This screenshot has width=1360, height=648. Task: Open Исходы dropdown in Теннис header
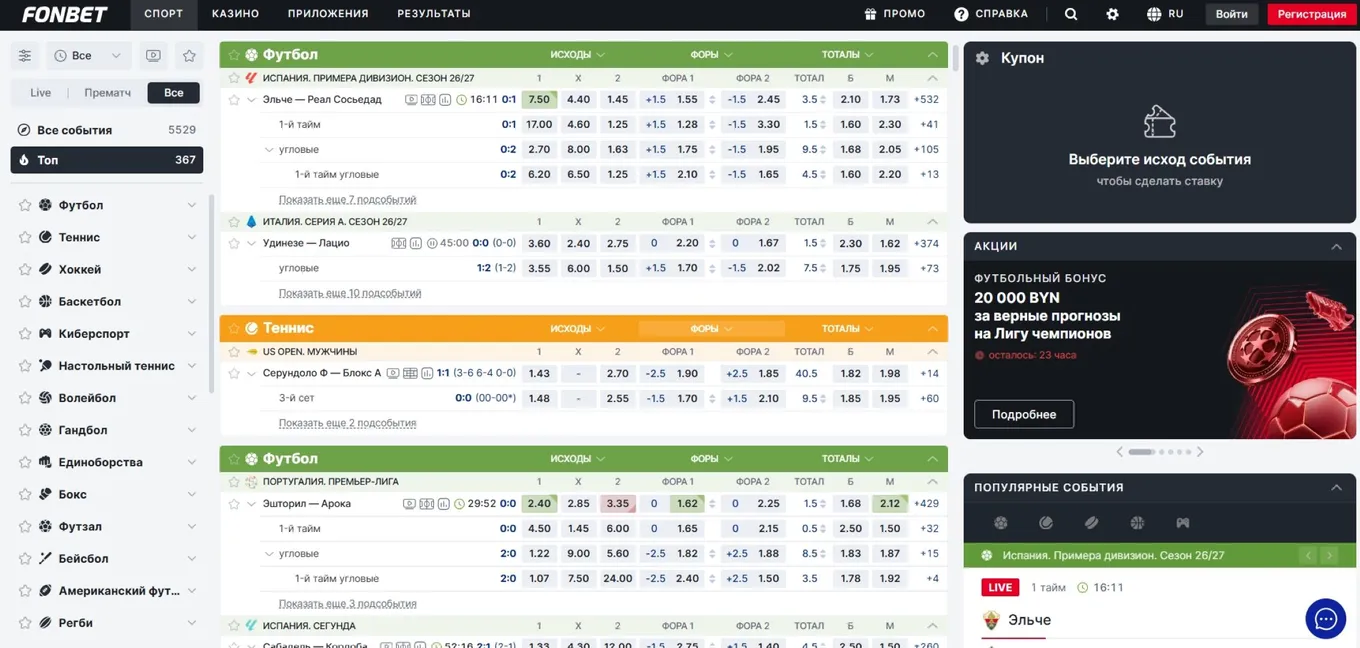tap(577, 328)
